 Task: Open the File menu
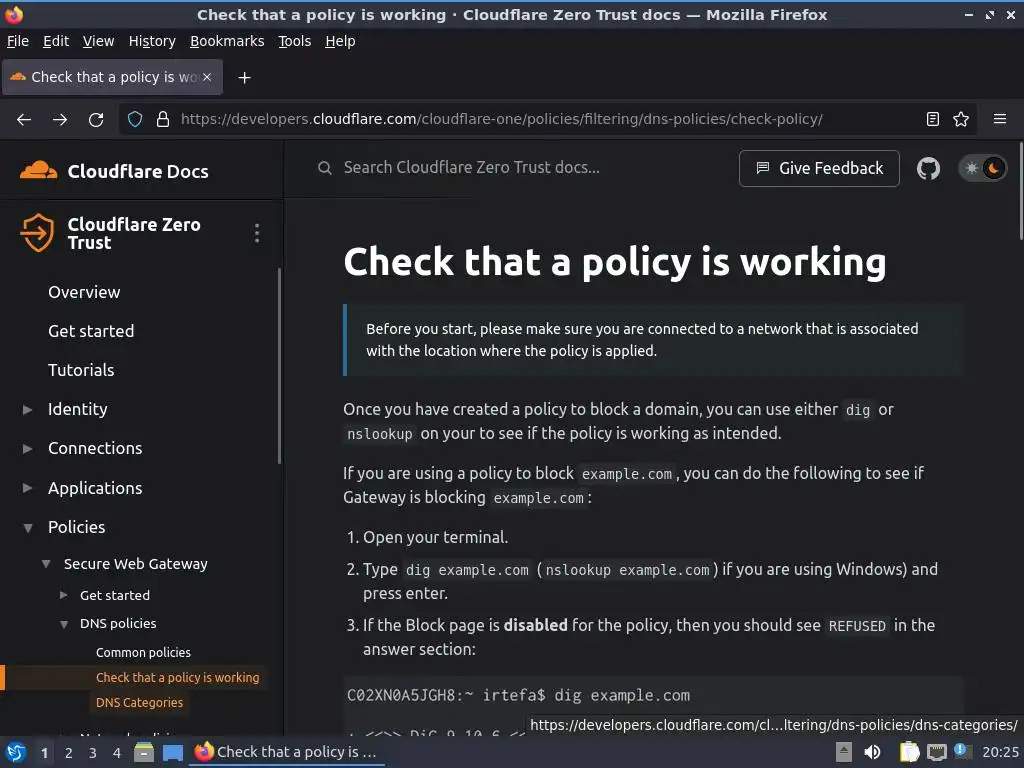[x=18, y=41]
